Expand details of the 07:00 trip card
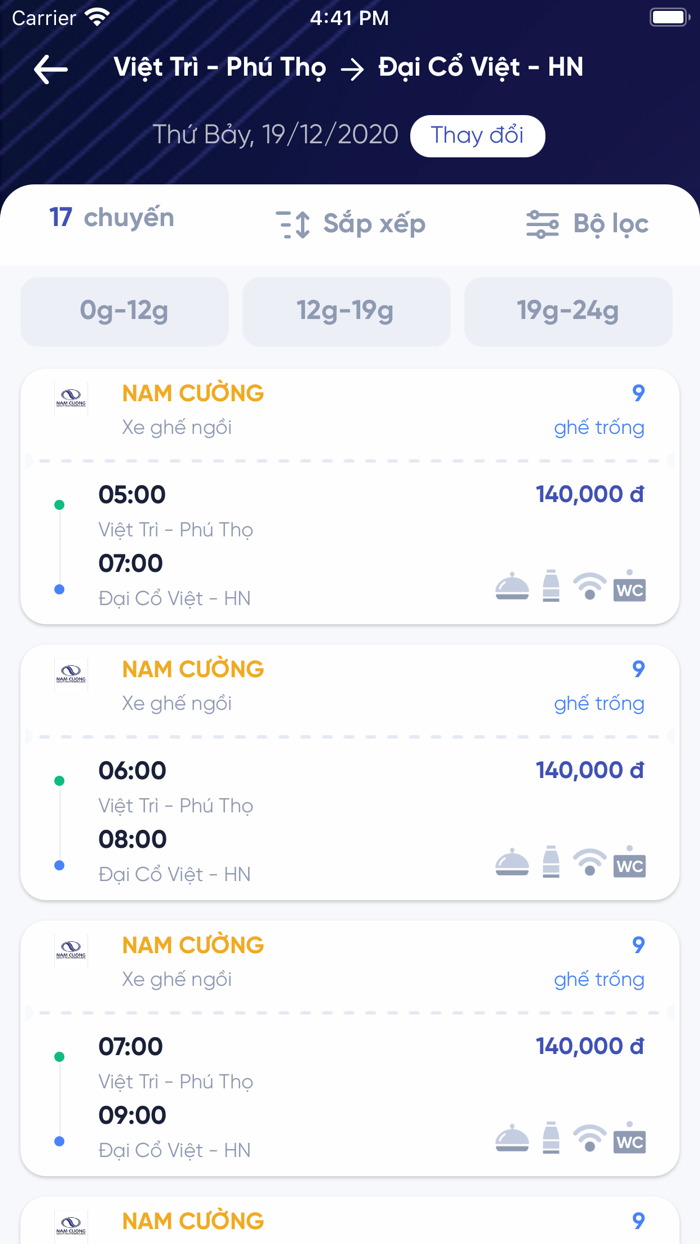 [x=350, y=1046]
